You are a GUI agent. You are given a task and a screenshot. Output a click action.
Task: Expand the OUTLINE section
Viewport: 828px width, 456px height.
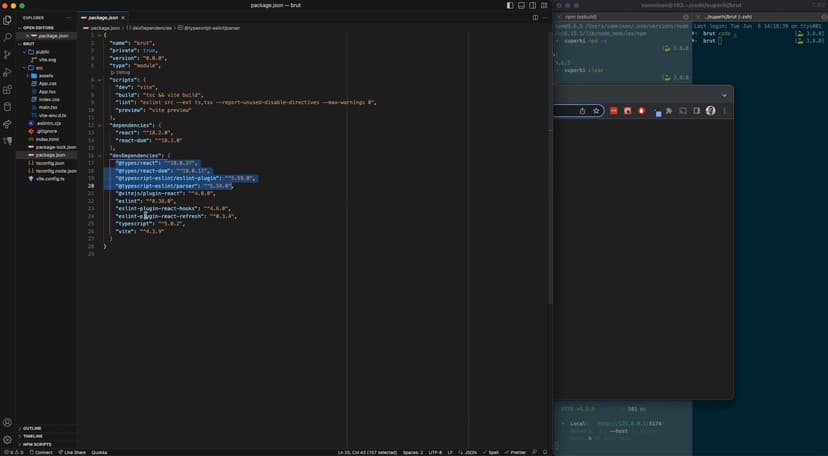(32, 428)
